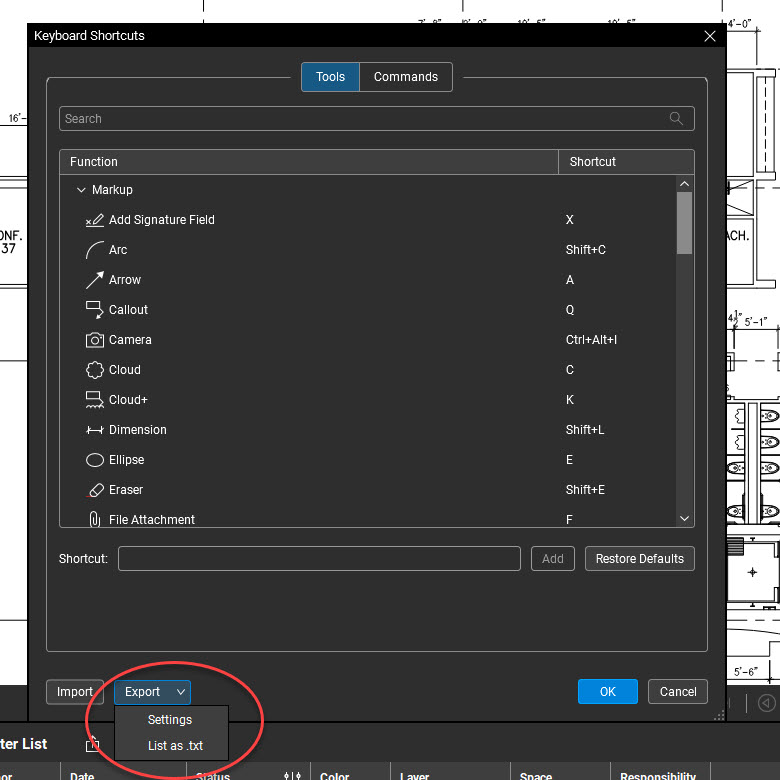Select the Cloud+ row label
Screen dimensions: 780x780
coord(128,399)
